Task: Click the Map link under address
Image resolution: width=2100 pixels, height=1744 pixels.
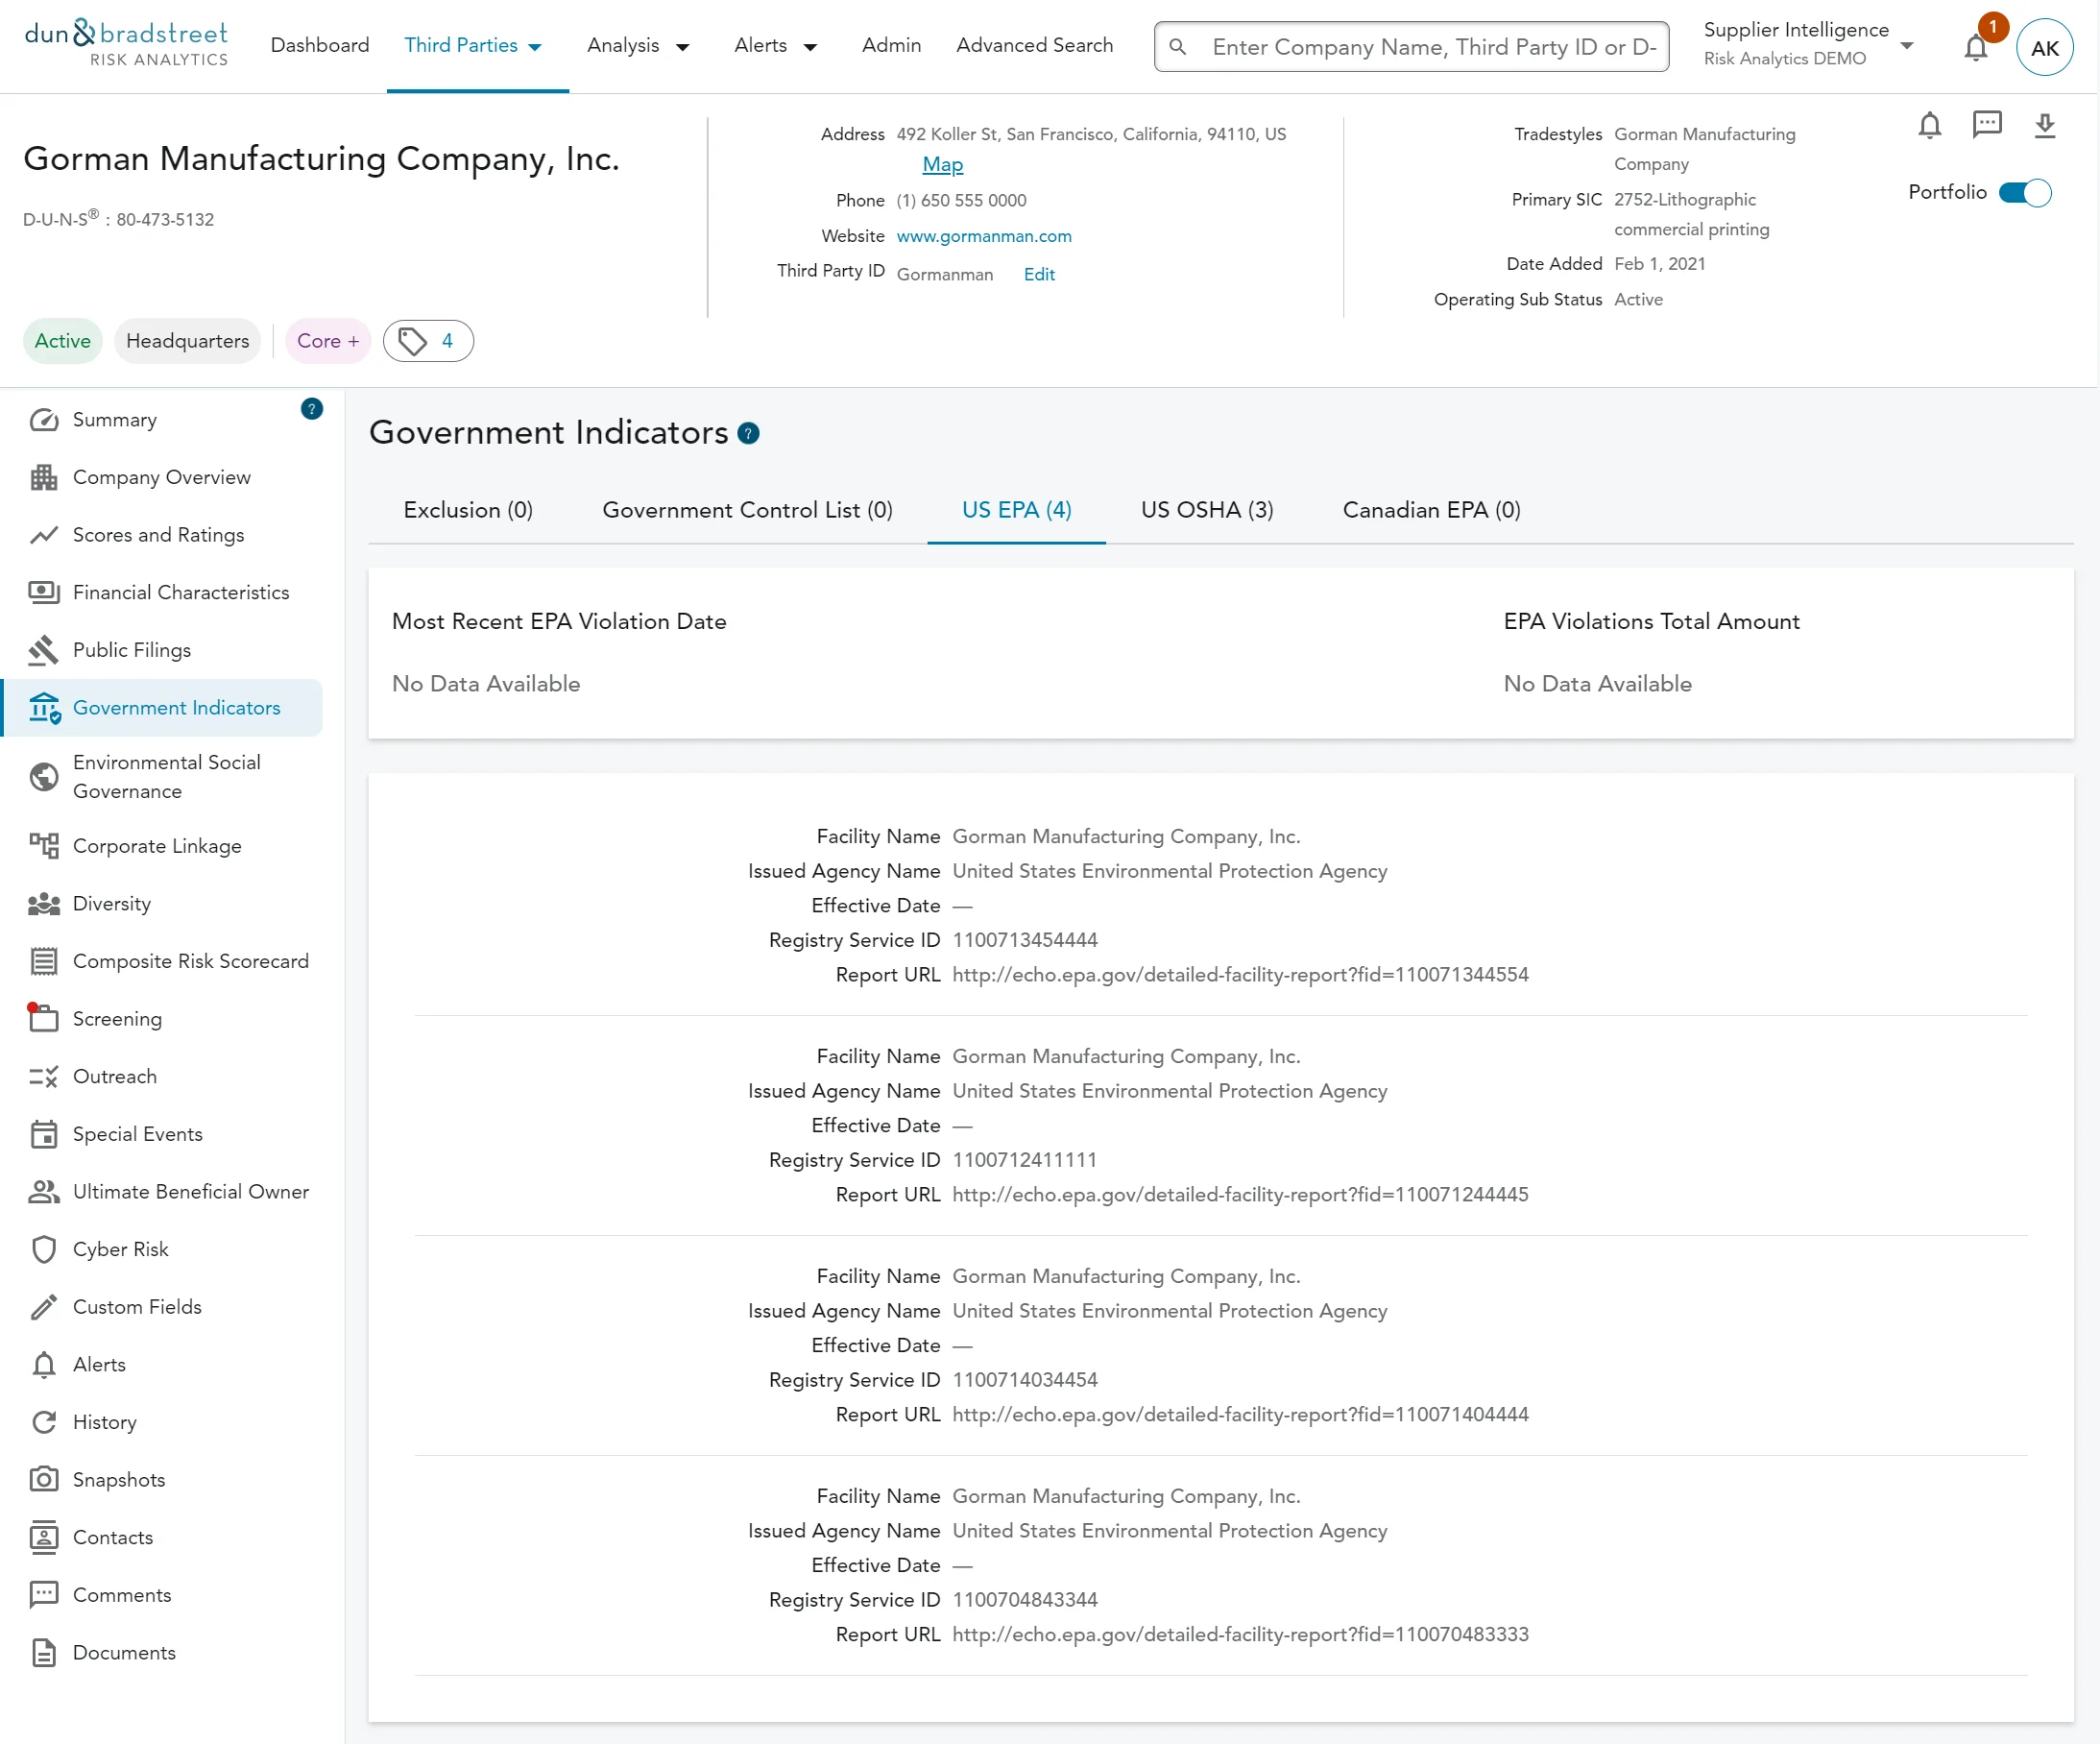Action: (942, 165)
